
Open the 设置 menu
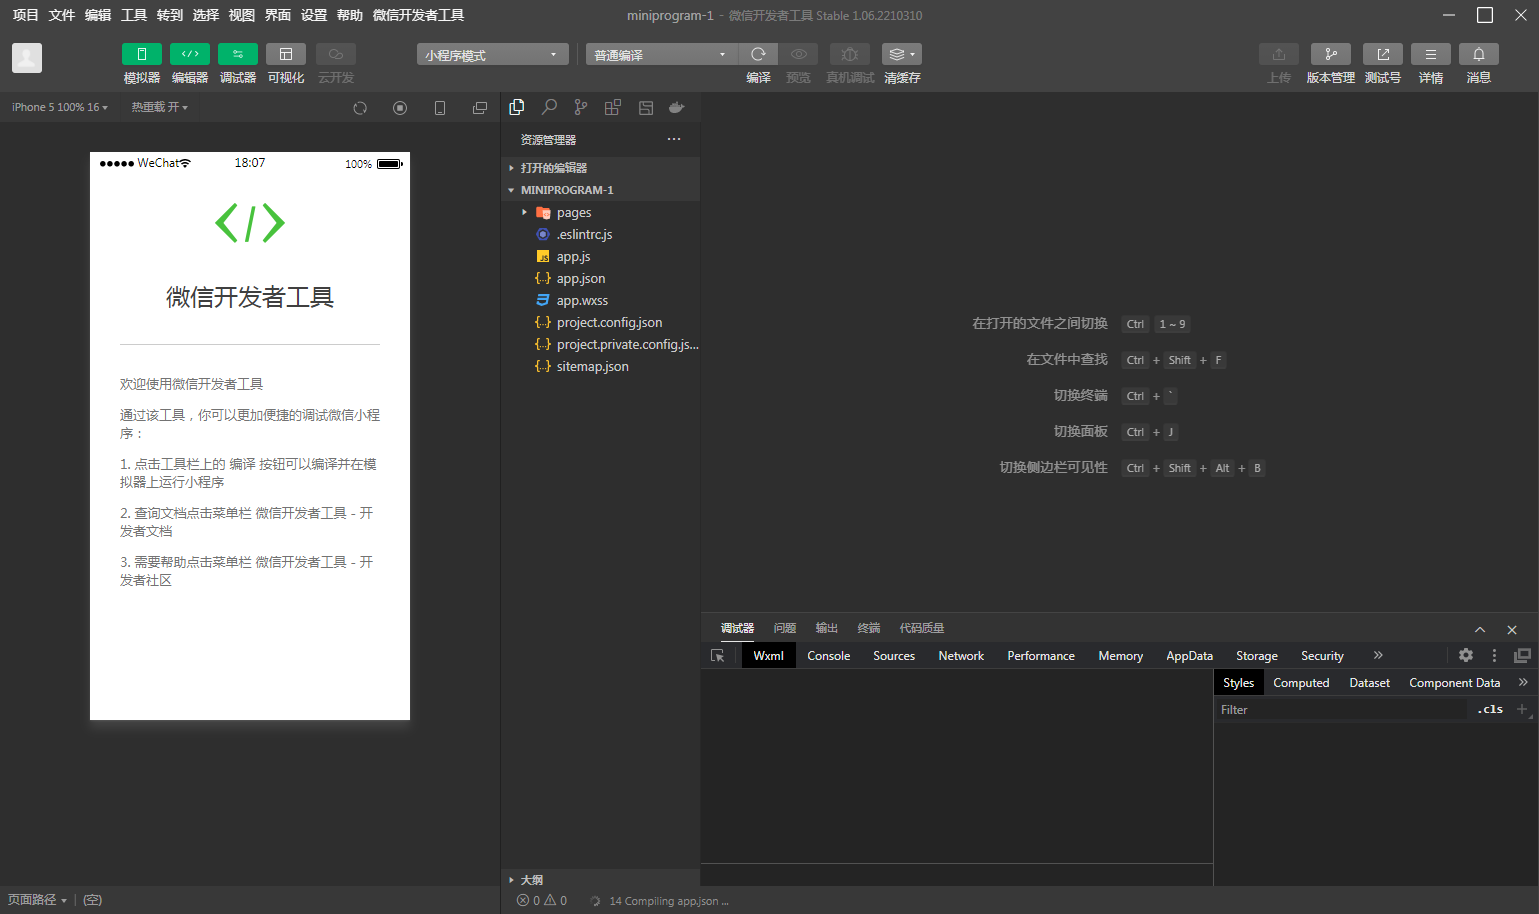(314, 15)
